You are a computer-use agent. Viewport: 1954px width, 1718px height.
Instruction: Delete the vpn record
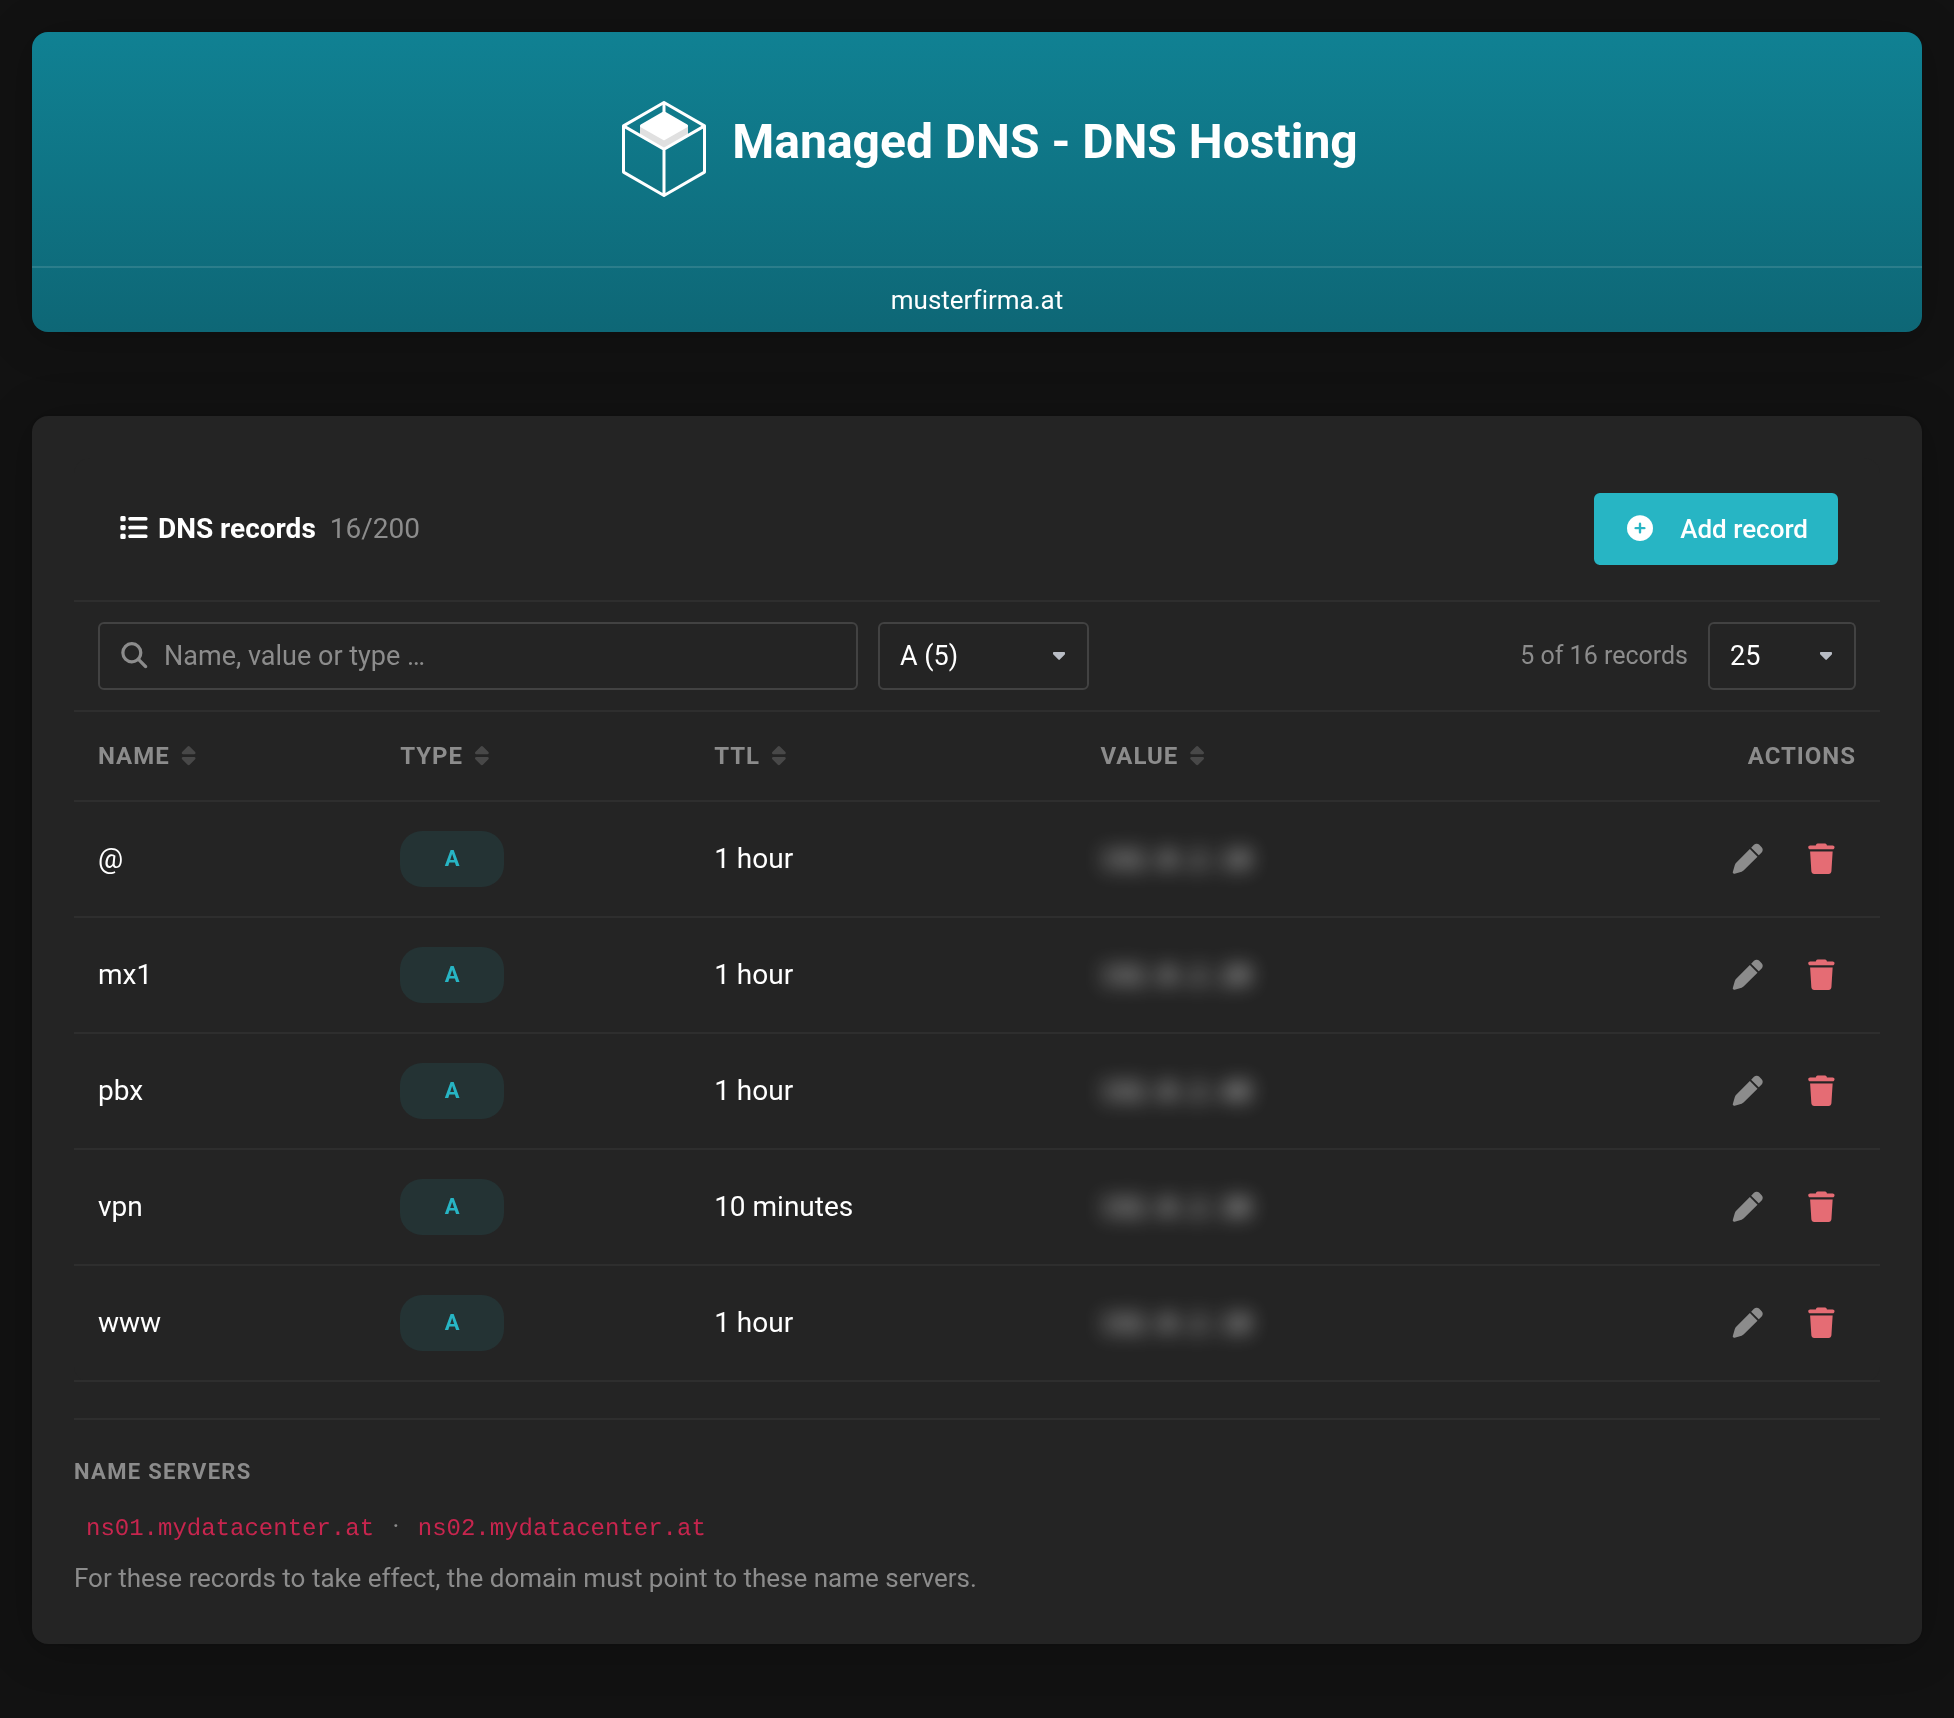pyautogui.click(x=1821, y=1207)
